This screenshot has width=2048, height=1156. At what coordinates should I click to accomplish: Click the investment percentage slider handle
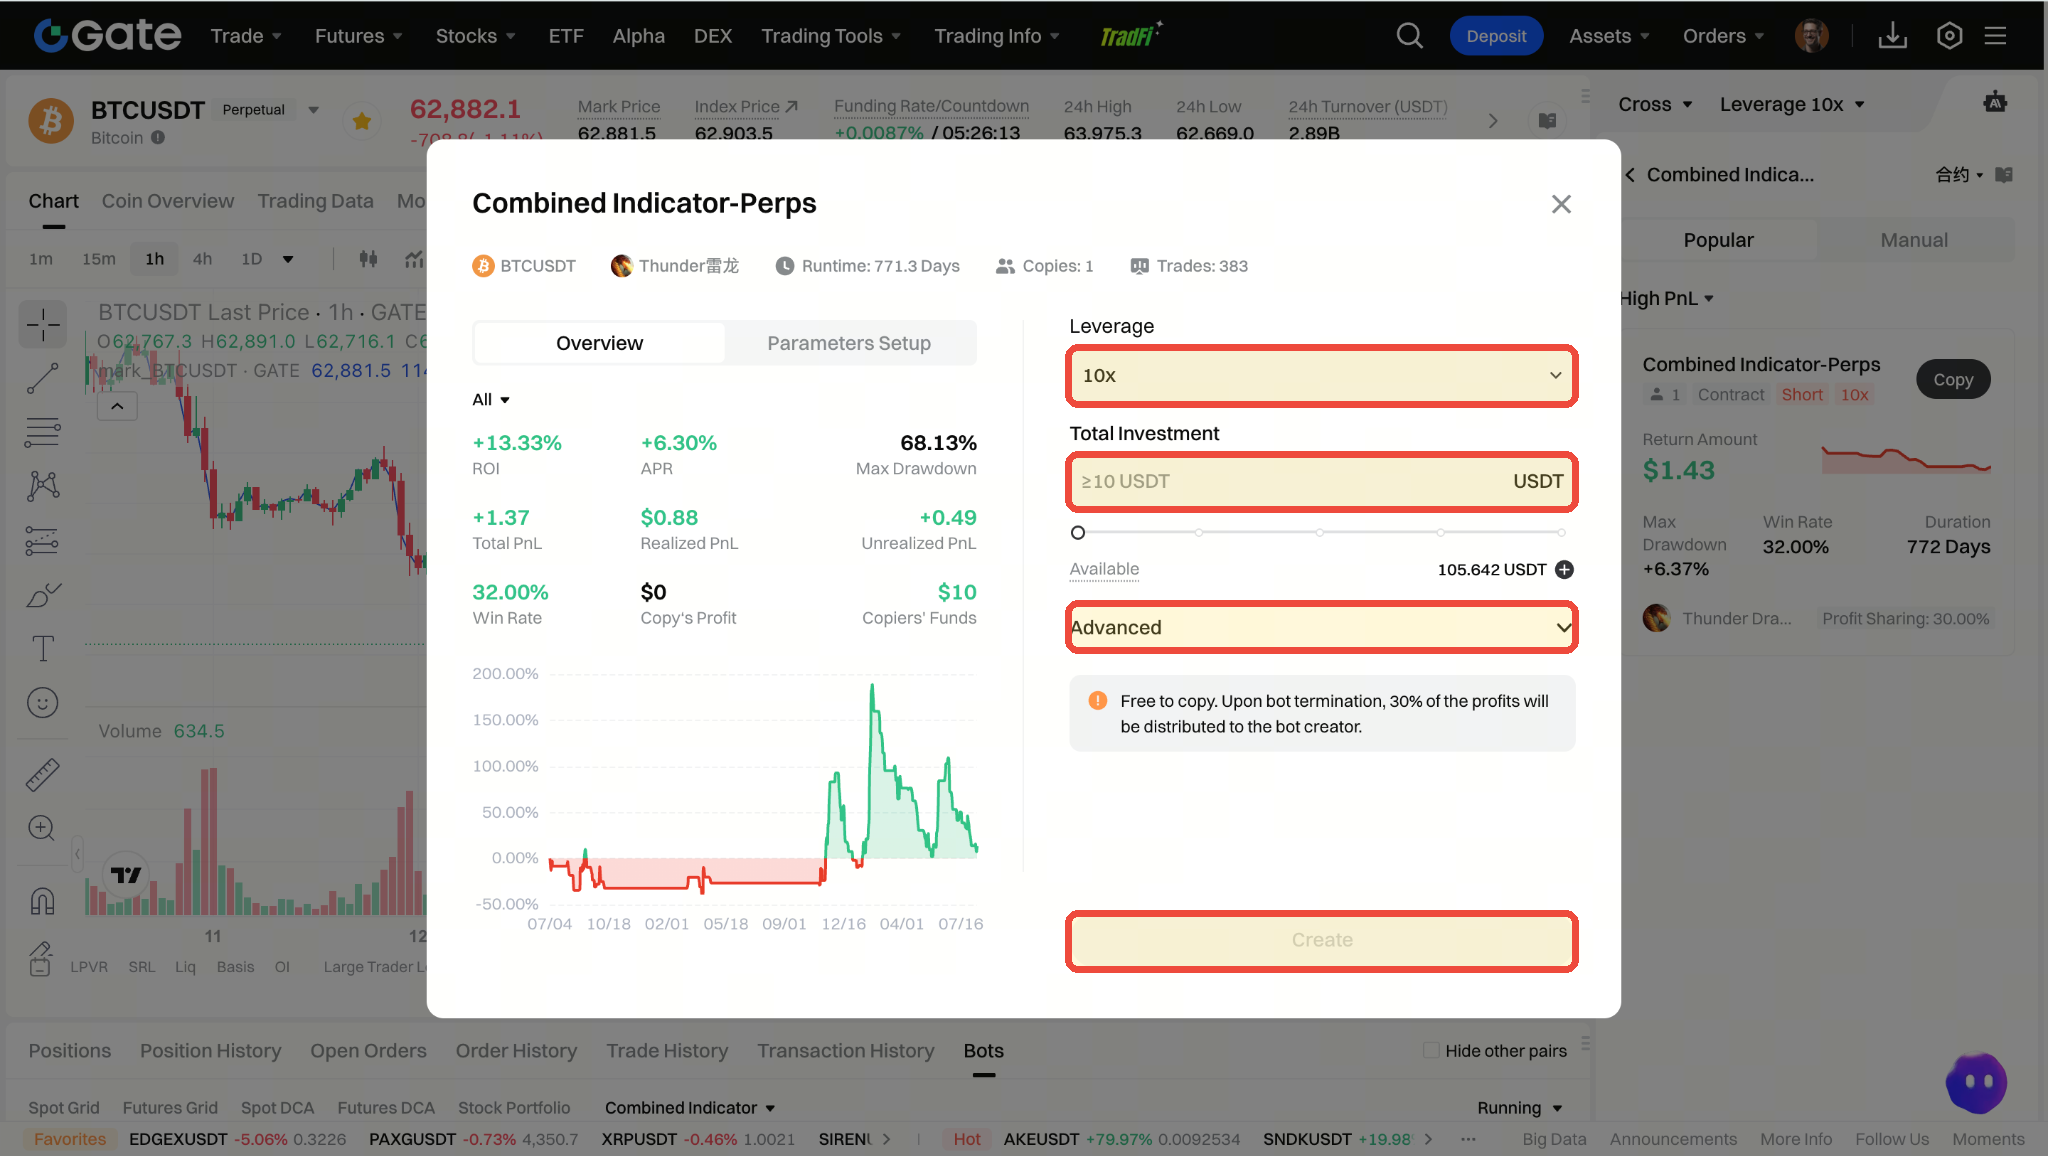click(x=1078, y=533)
